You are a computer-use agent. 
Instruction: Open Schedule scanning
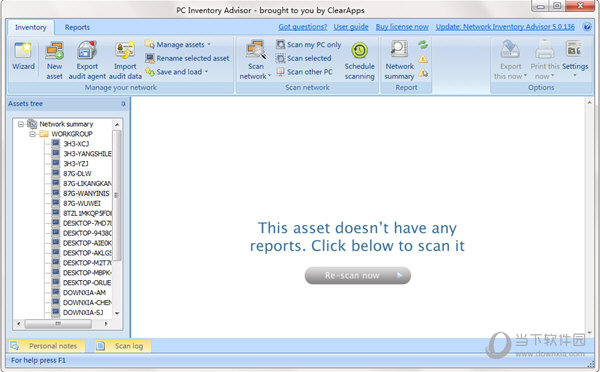(359, 60)
